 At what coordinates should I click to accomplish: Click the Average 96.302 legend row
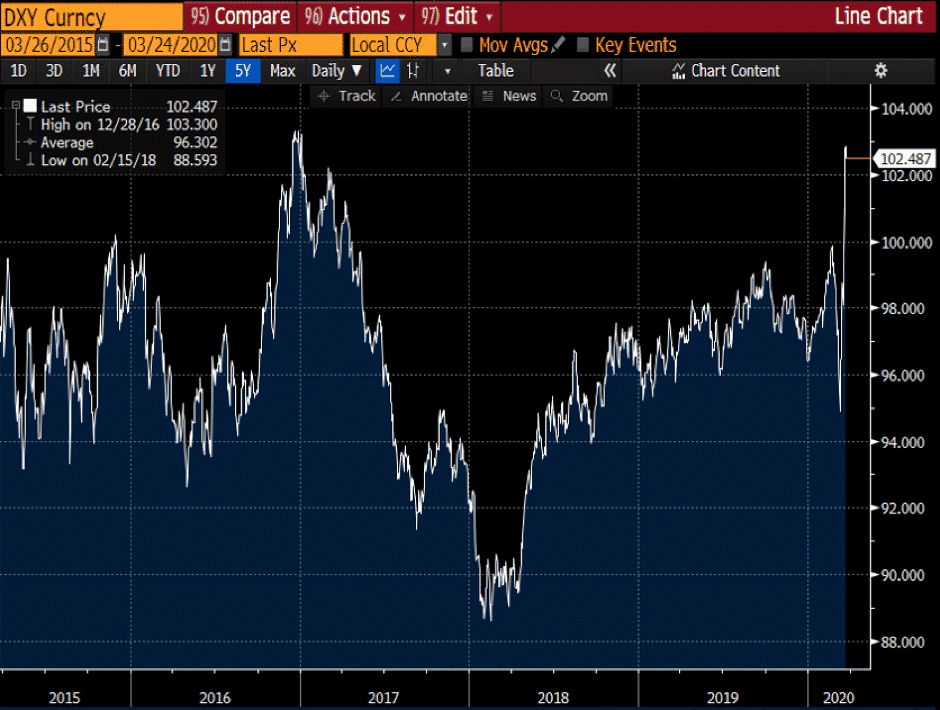122,143
